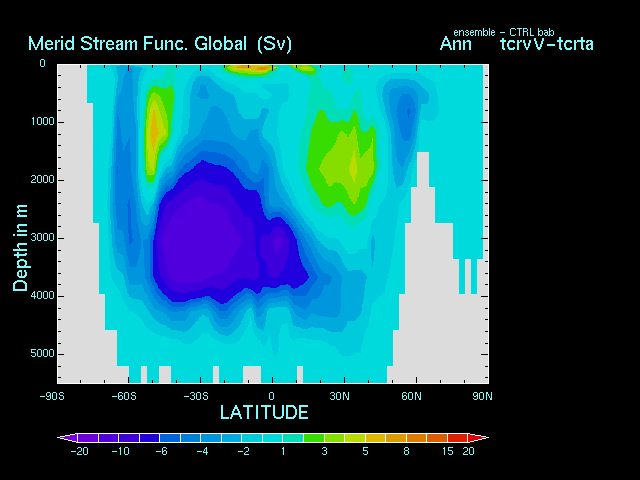
Task: Click the colorbar label '-20'
Action: pyautogui.click(x=79, y=451)
